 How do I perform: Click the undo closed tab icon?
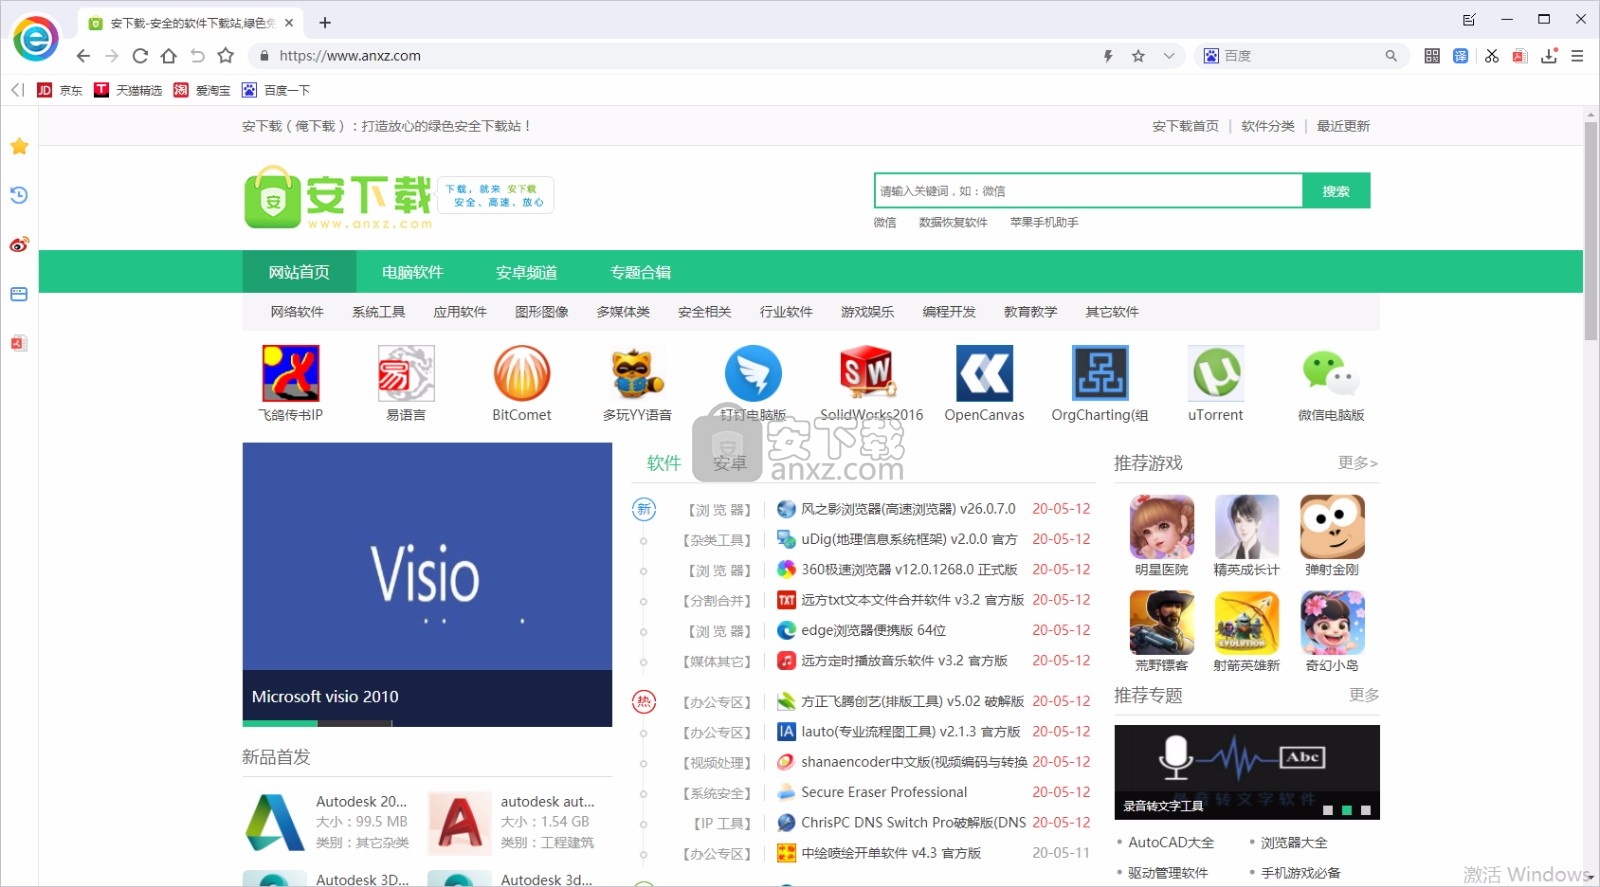197,56
